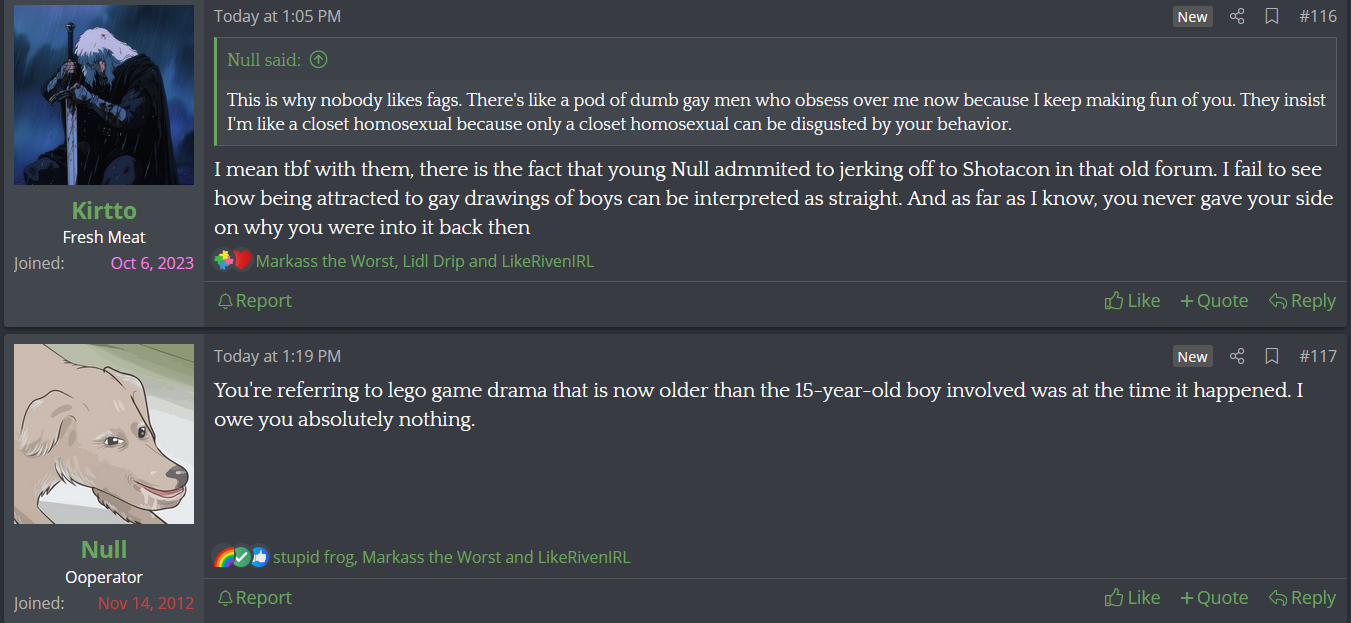Reply to Null's post #117
This screenshot has height=623, width=1351.
point(1302,598)
